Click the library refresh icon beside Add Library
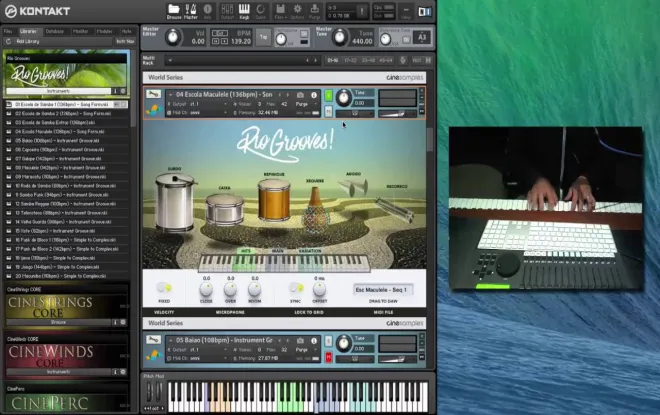The width and height of the screenshot is (660, 415). pyautogui.click(x=8, y=41)
